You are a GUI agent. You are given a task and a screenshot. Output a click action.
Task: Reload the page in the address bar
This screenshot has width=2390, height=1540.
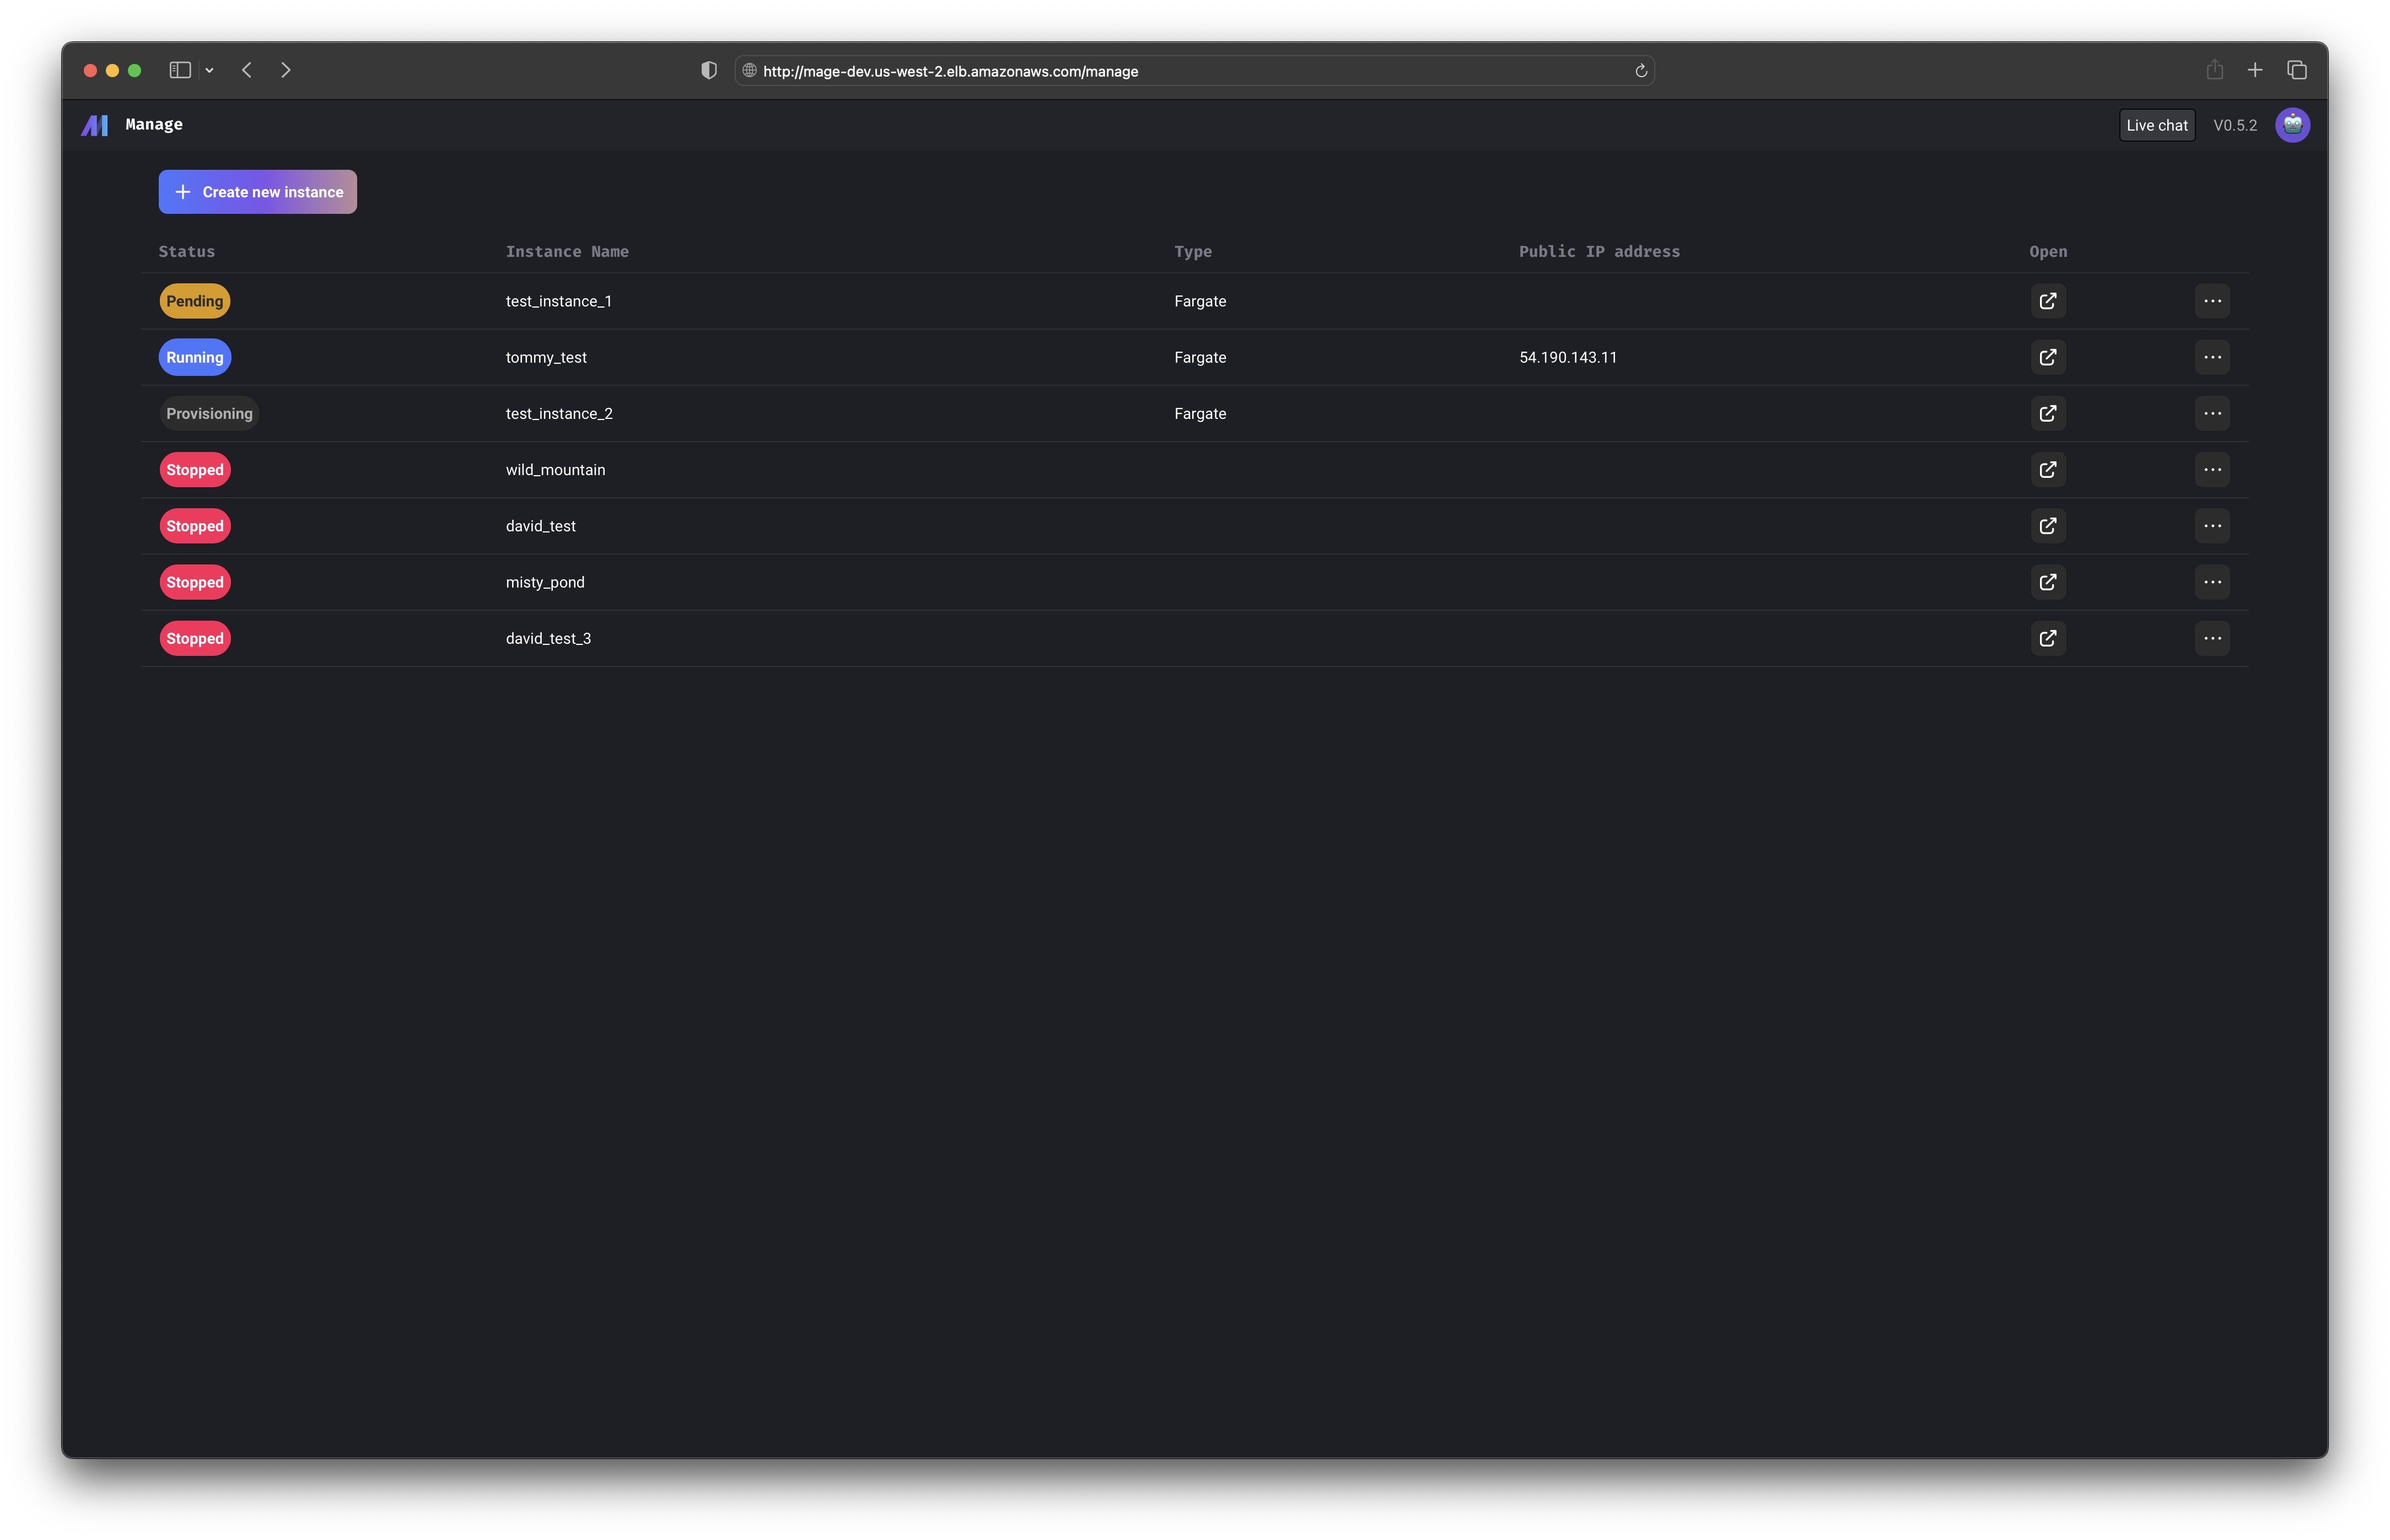[1640, 71]
